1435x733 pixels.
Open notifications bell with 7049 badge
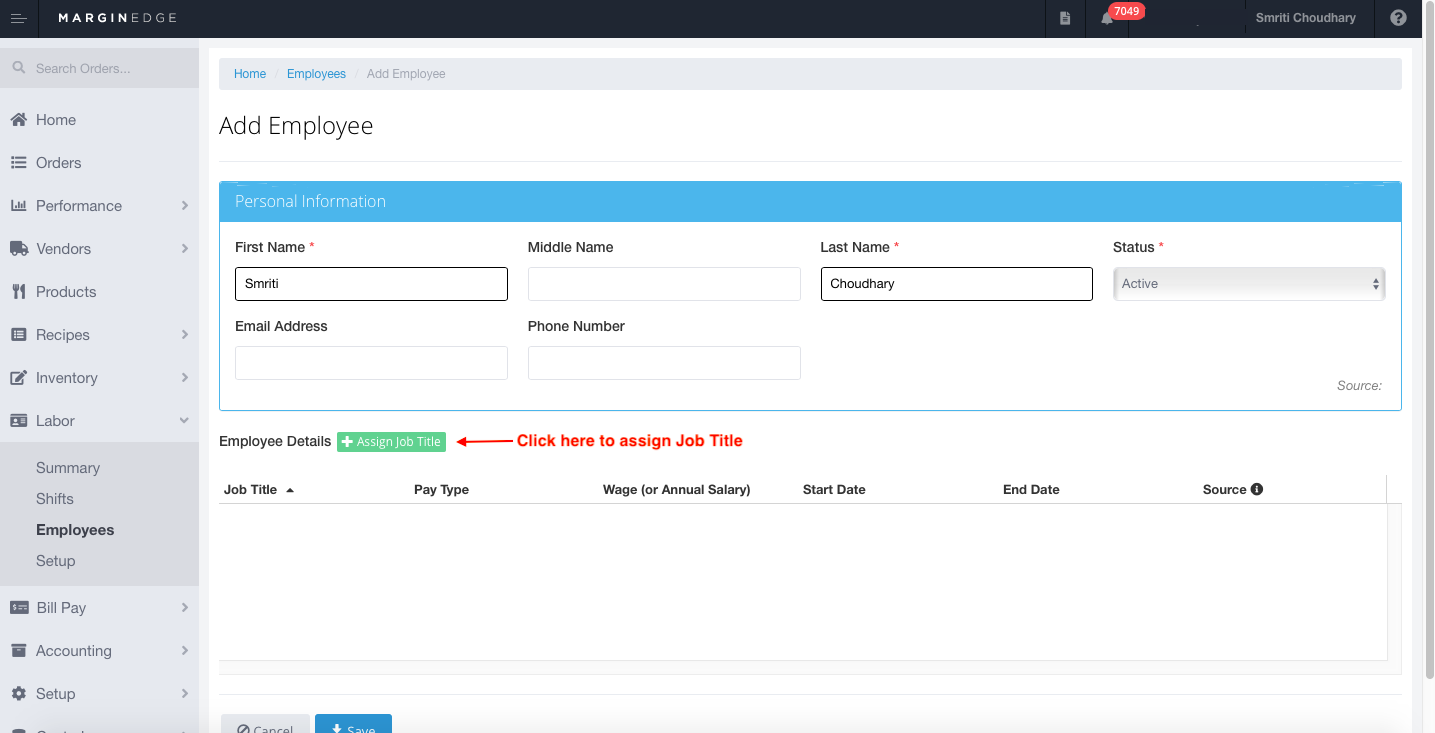tap(1107, 19)
